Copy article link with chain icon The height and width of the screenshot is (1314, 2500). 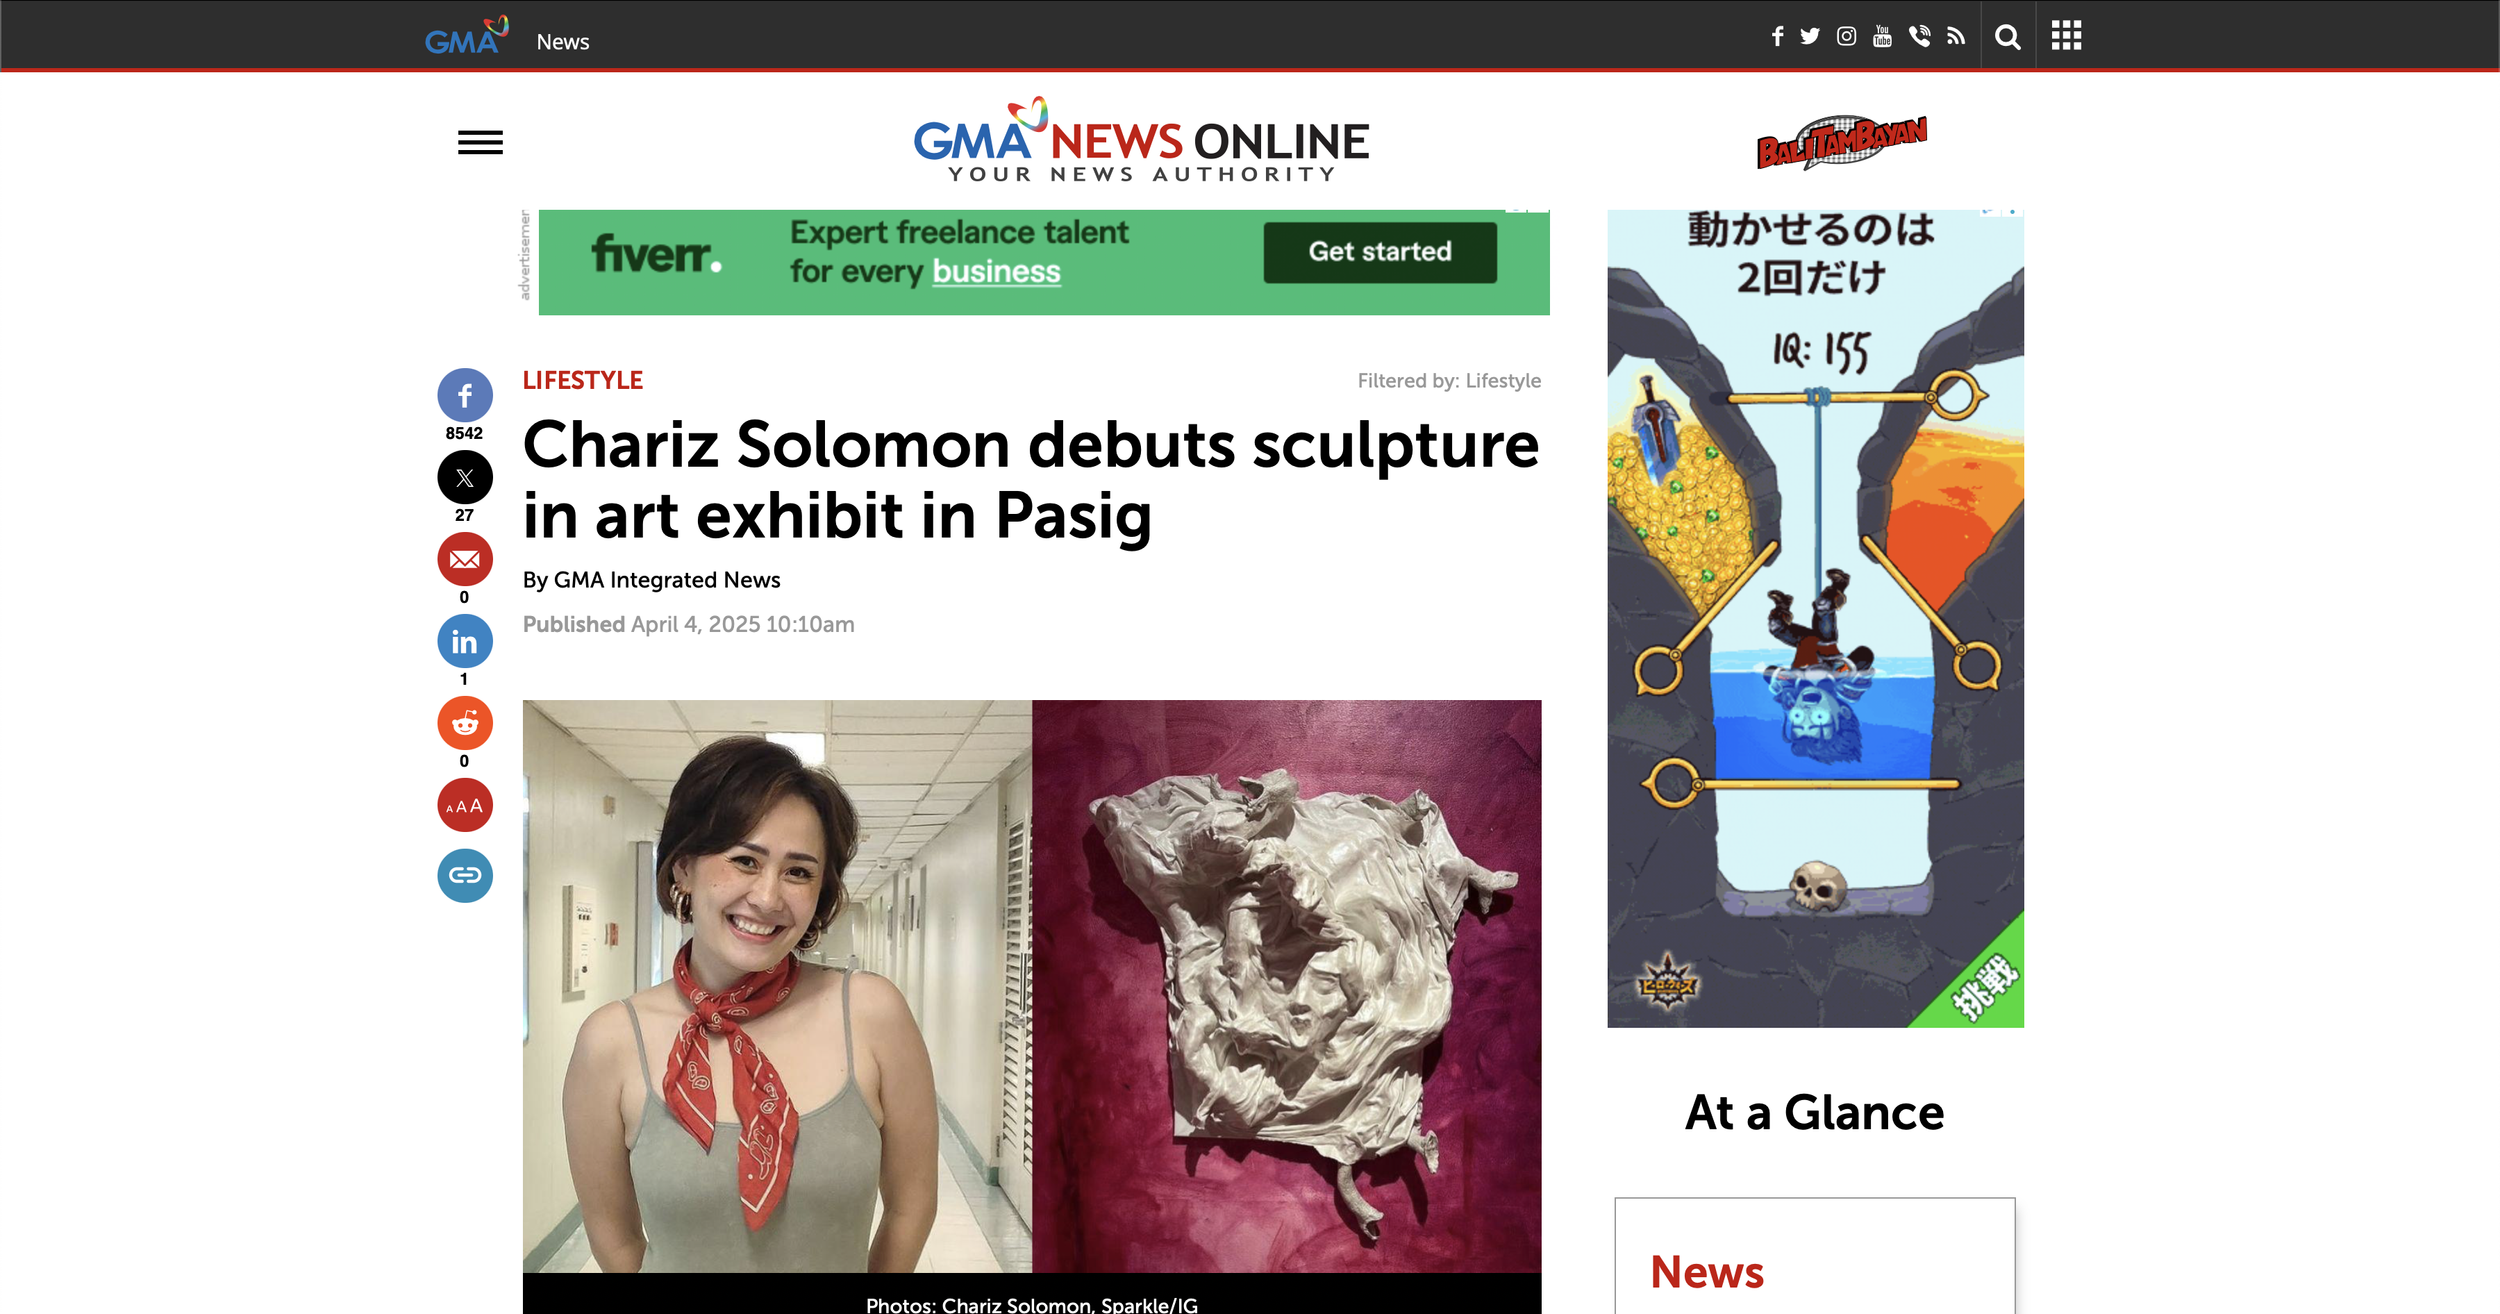[465, 876]
